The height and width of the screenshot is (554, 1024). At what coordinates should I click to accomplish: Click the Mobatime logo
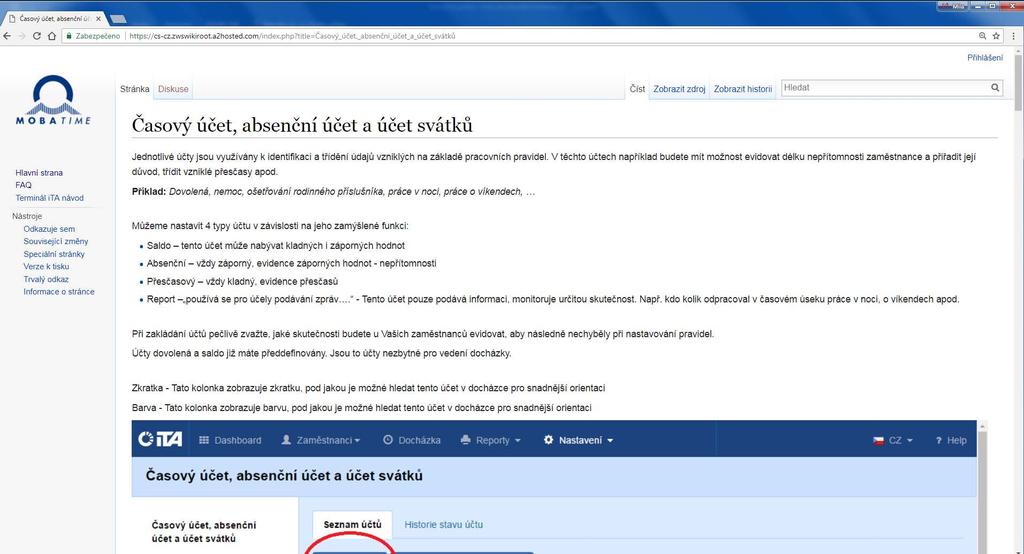click(x=53, y=100)
